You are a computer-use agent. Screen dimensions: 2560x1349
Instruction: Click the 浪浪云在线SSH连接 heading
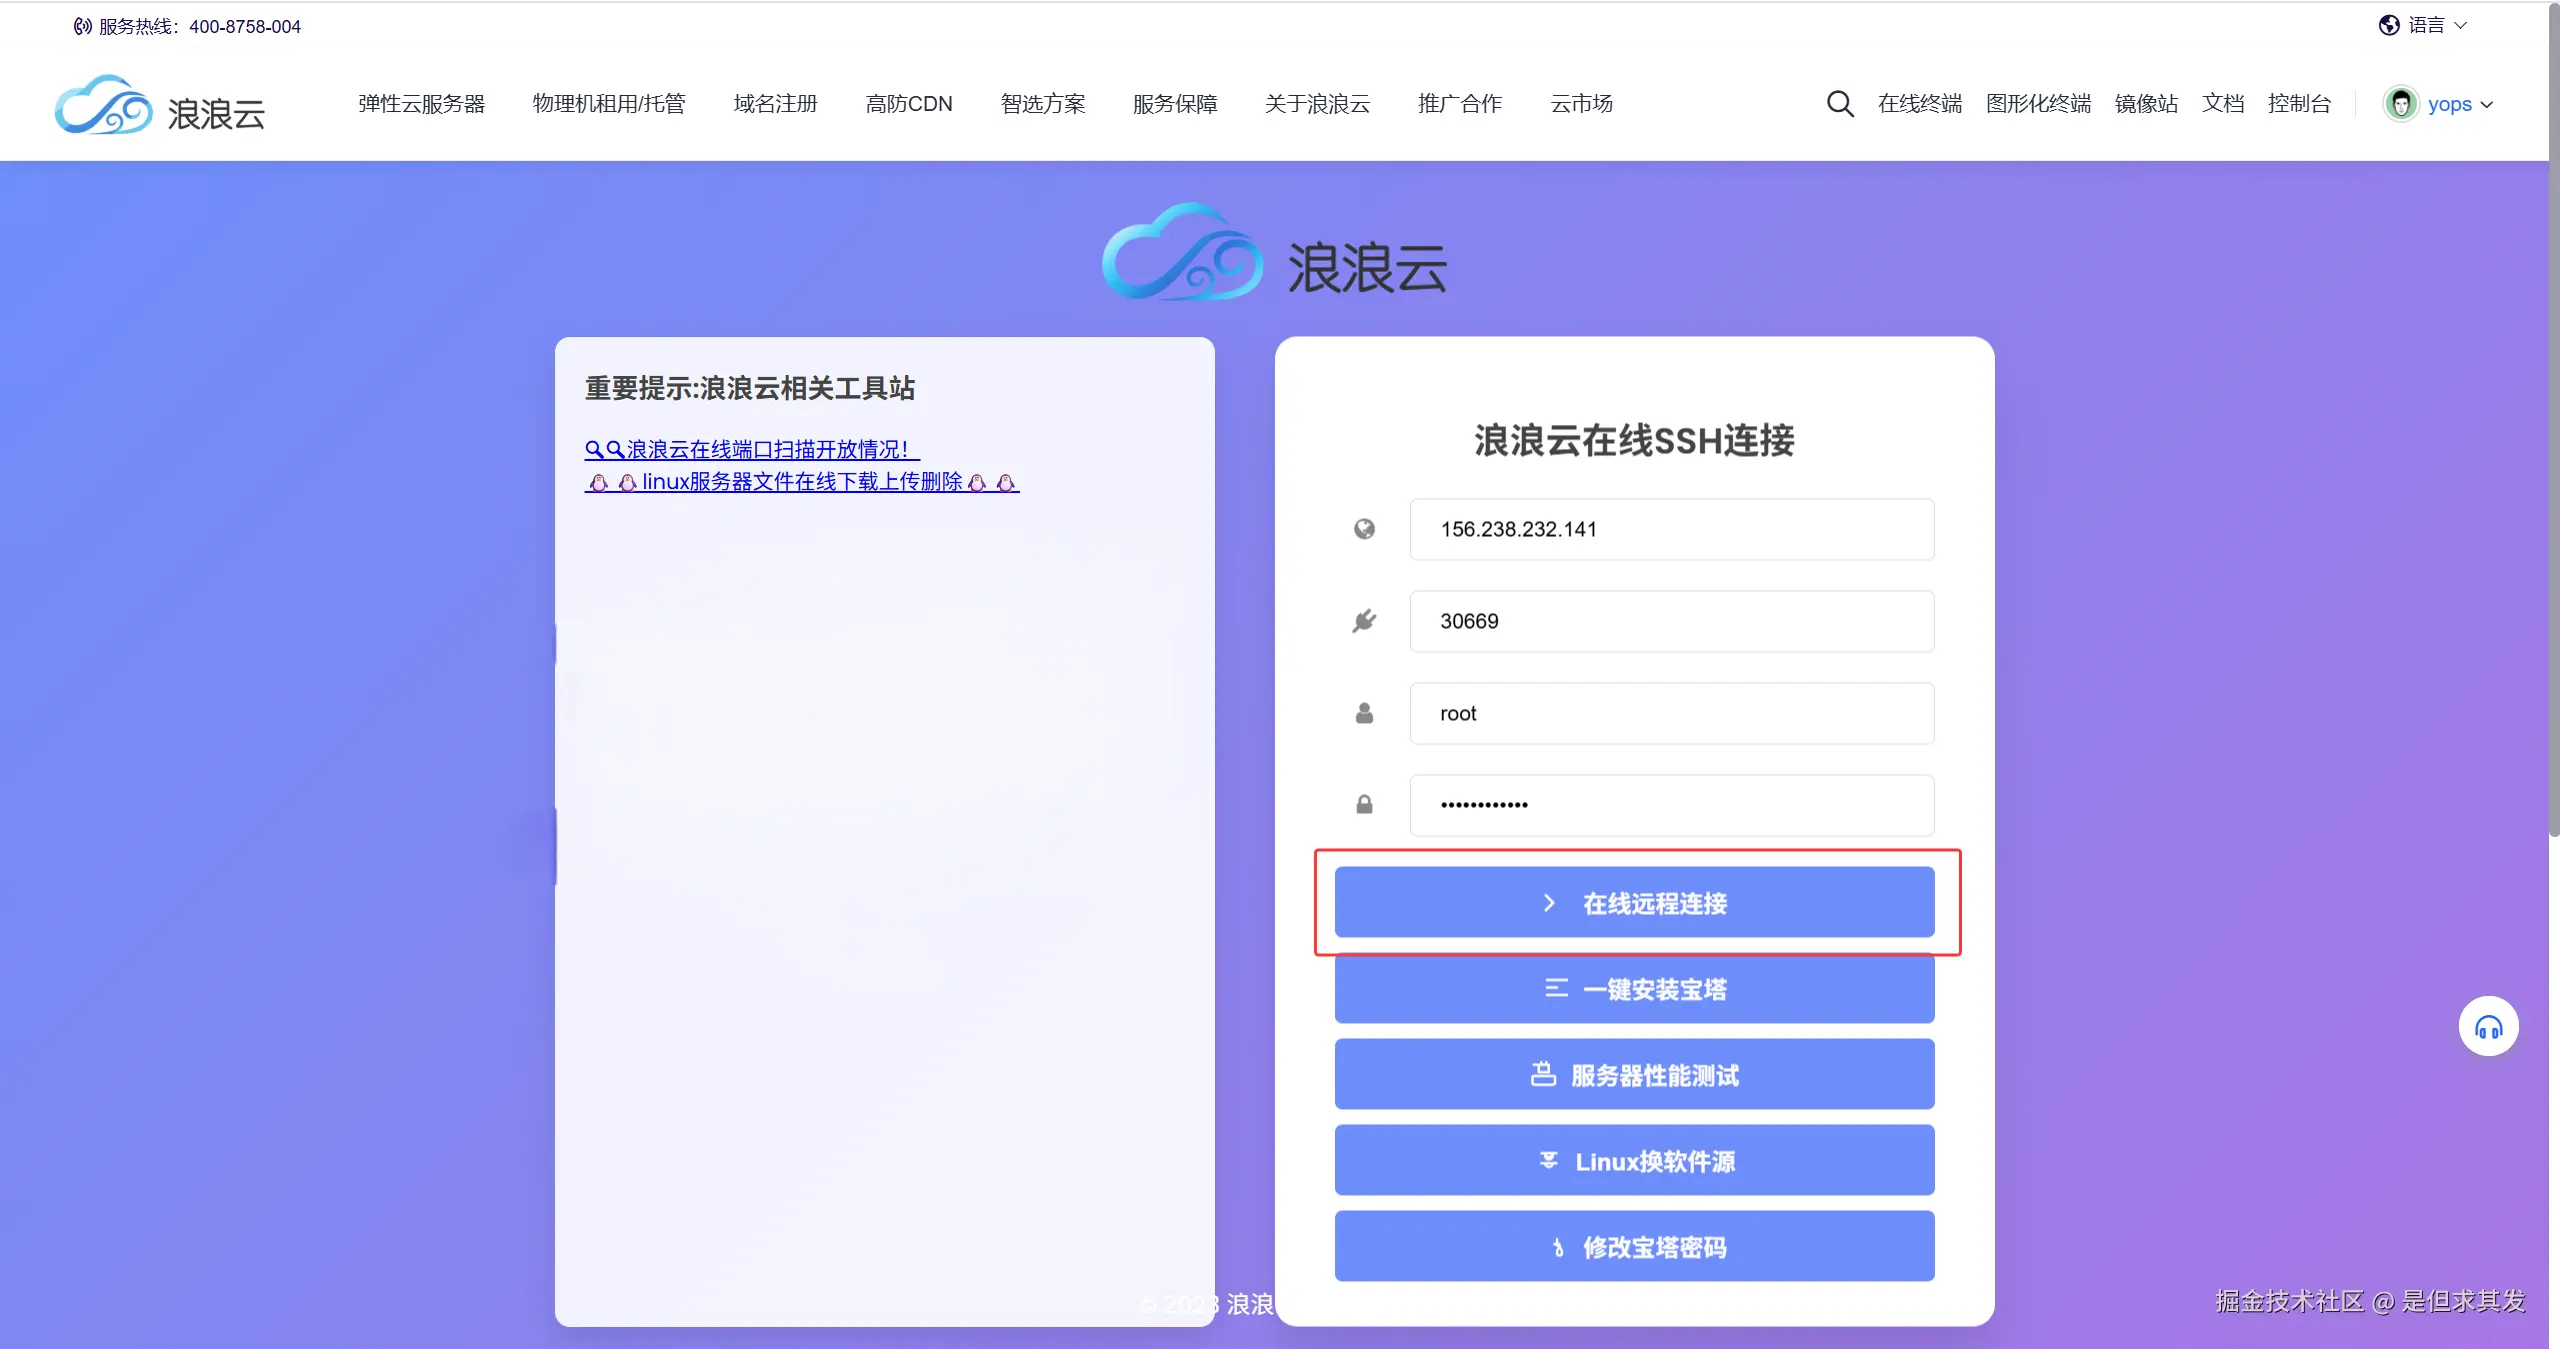(x=1634, y=441)
